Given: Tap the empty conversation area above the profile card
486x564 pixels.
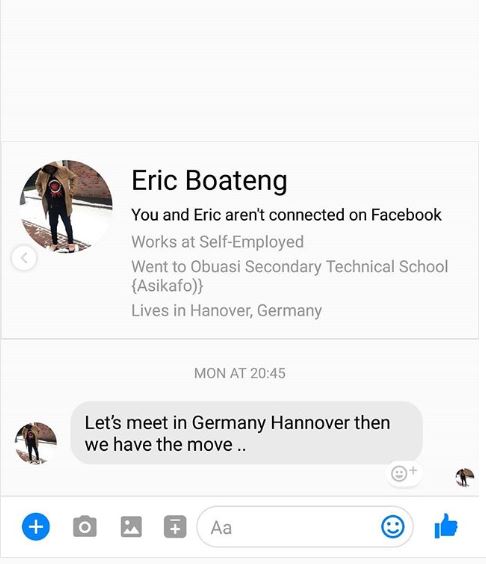Looking at the screenshot, I should (240, 70).
